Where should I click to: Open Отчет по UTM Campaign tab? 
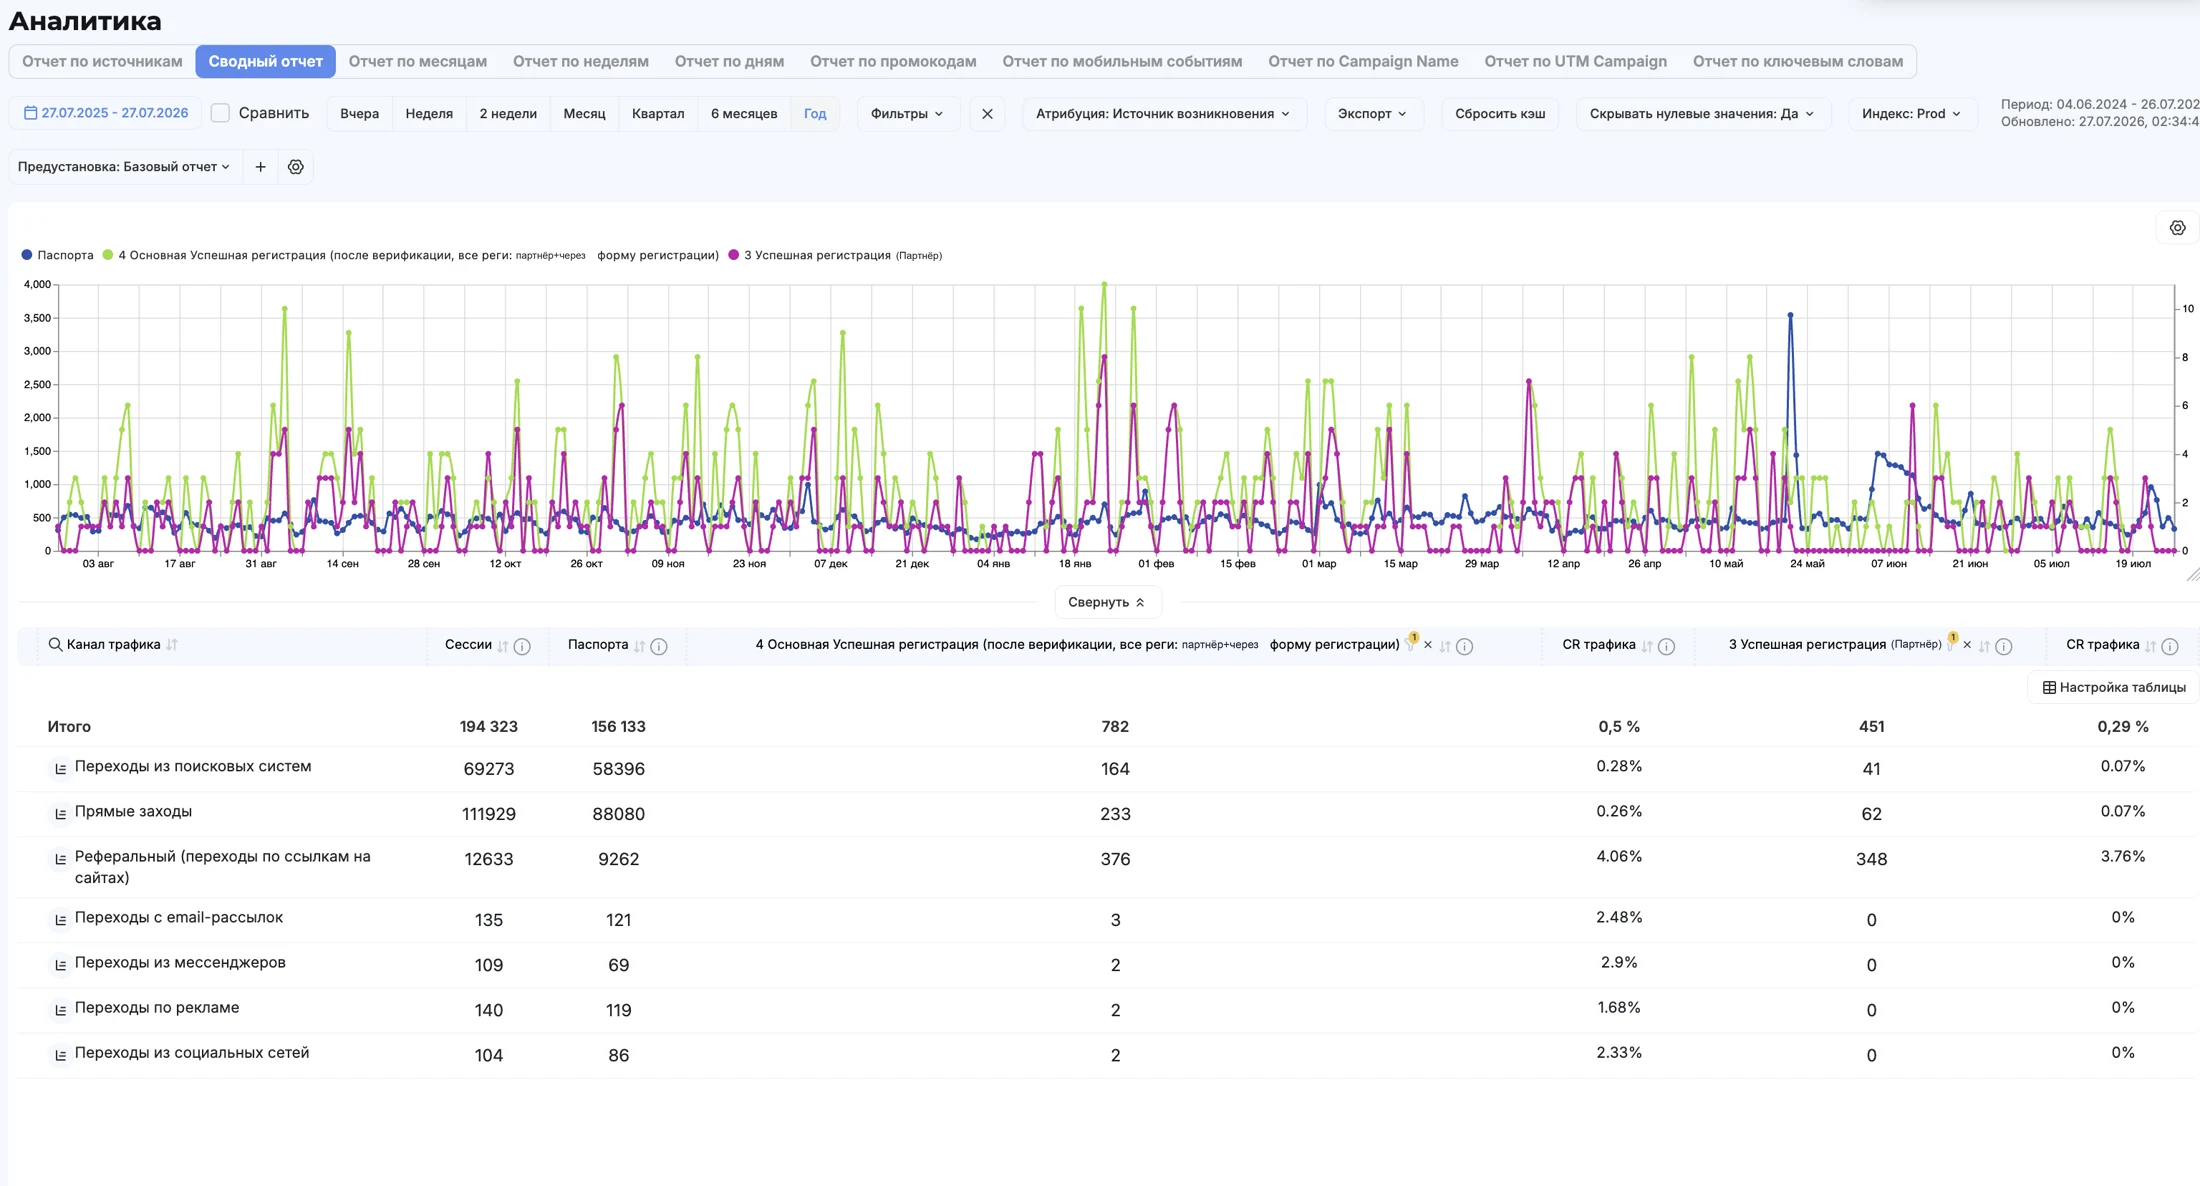tap(1575, 61)
